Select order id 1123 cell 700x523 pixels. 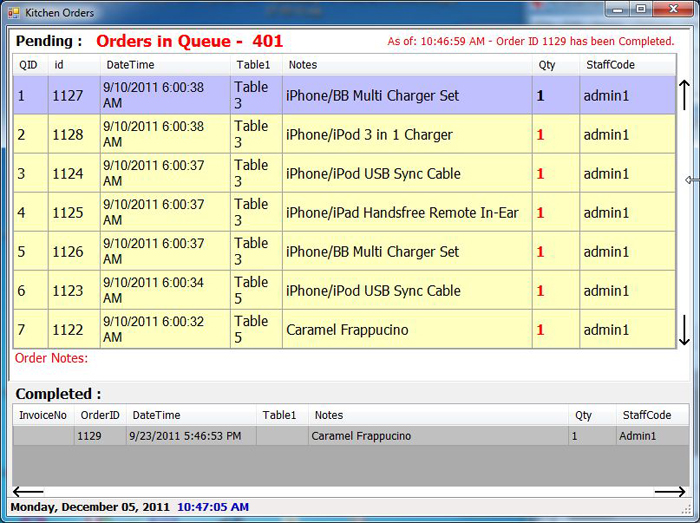coord(74,291)
